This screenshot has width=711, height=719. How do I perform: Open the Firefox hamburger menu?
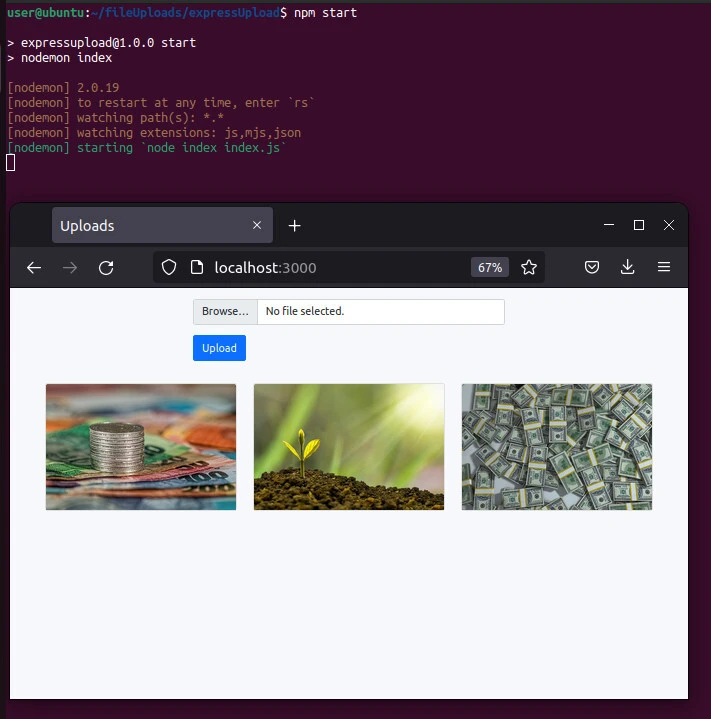point(664,267)
